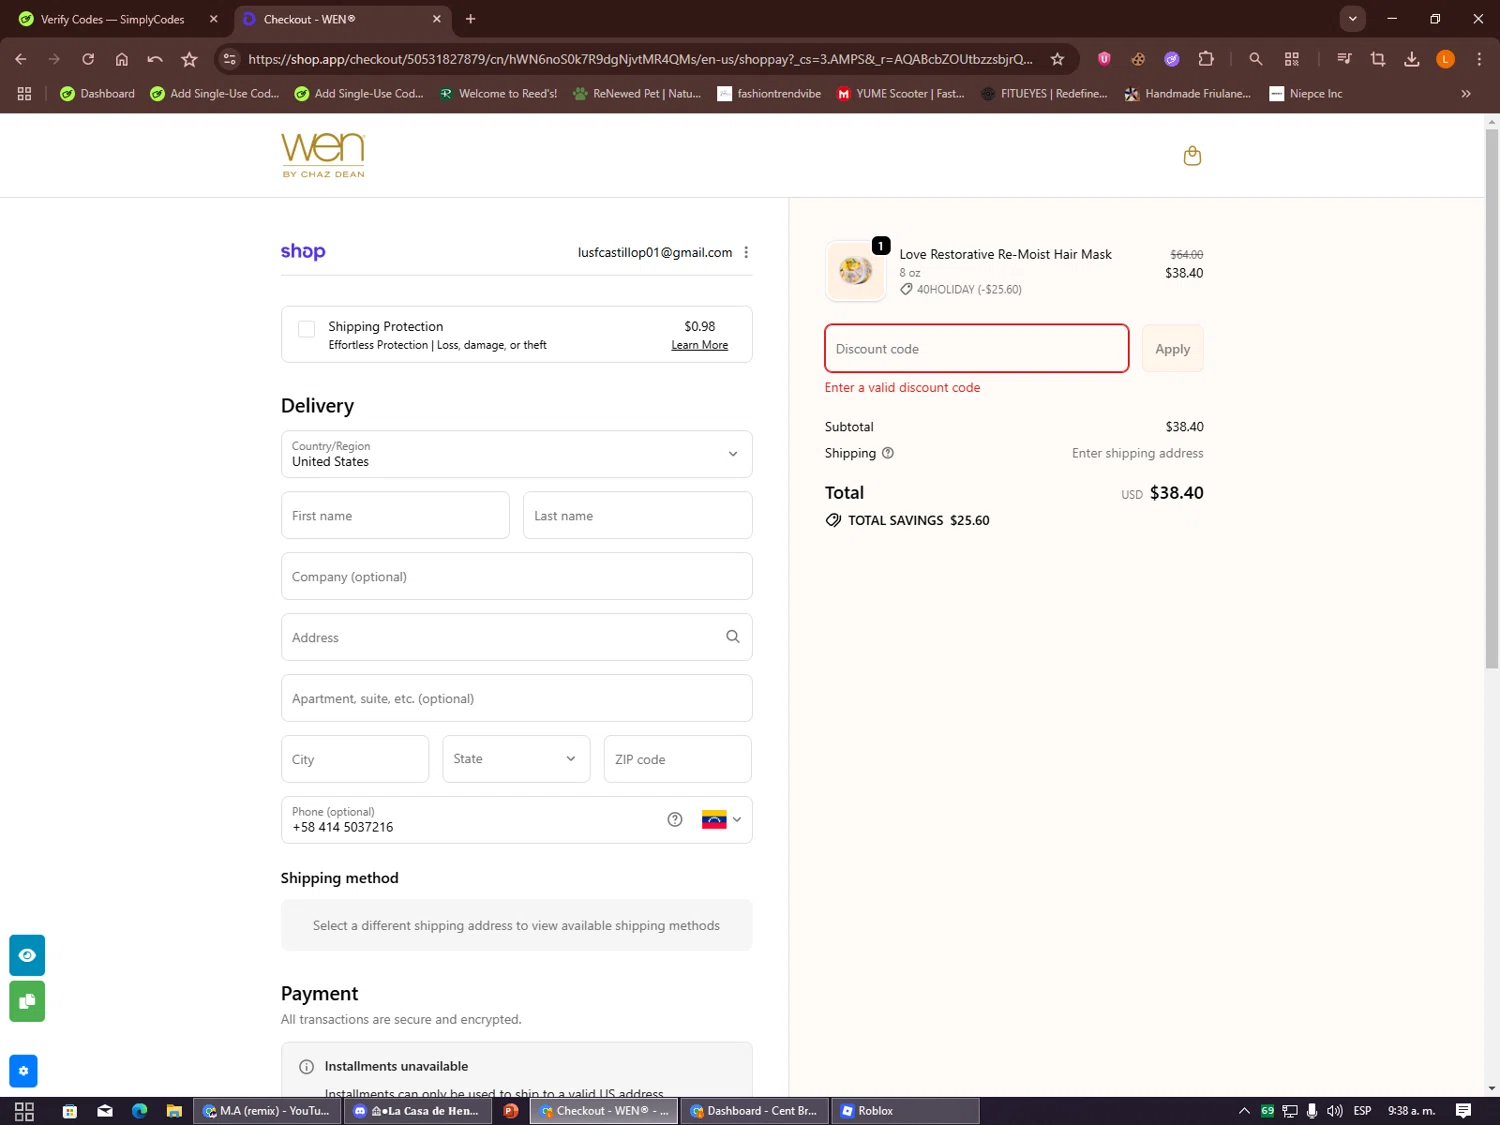Open the Welcome to Reed's bookmark
The image size is (1500, 1125).
pyautogui.click(x=498, y=94)
